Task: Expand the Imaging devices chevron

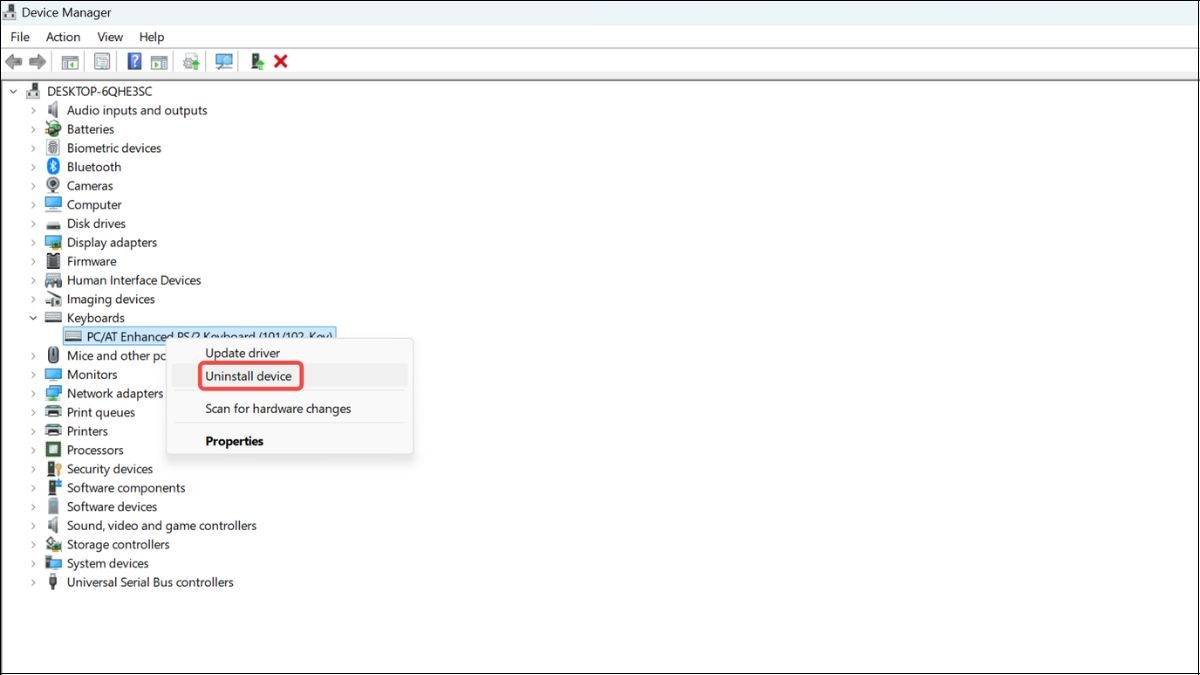Action: [x=33, y=300]
